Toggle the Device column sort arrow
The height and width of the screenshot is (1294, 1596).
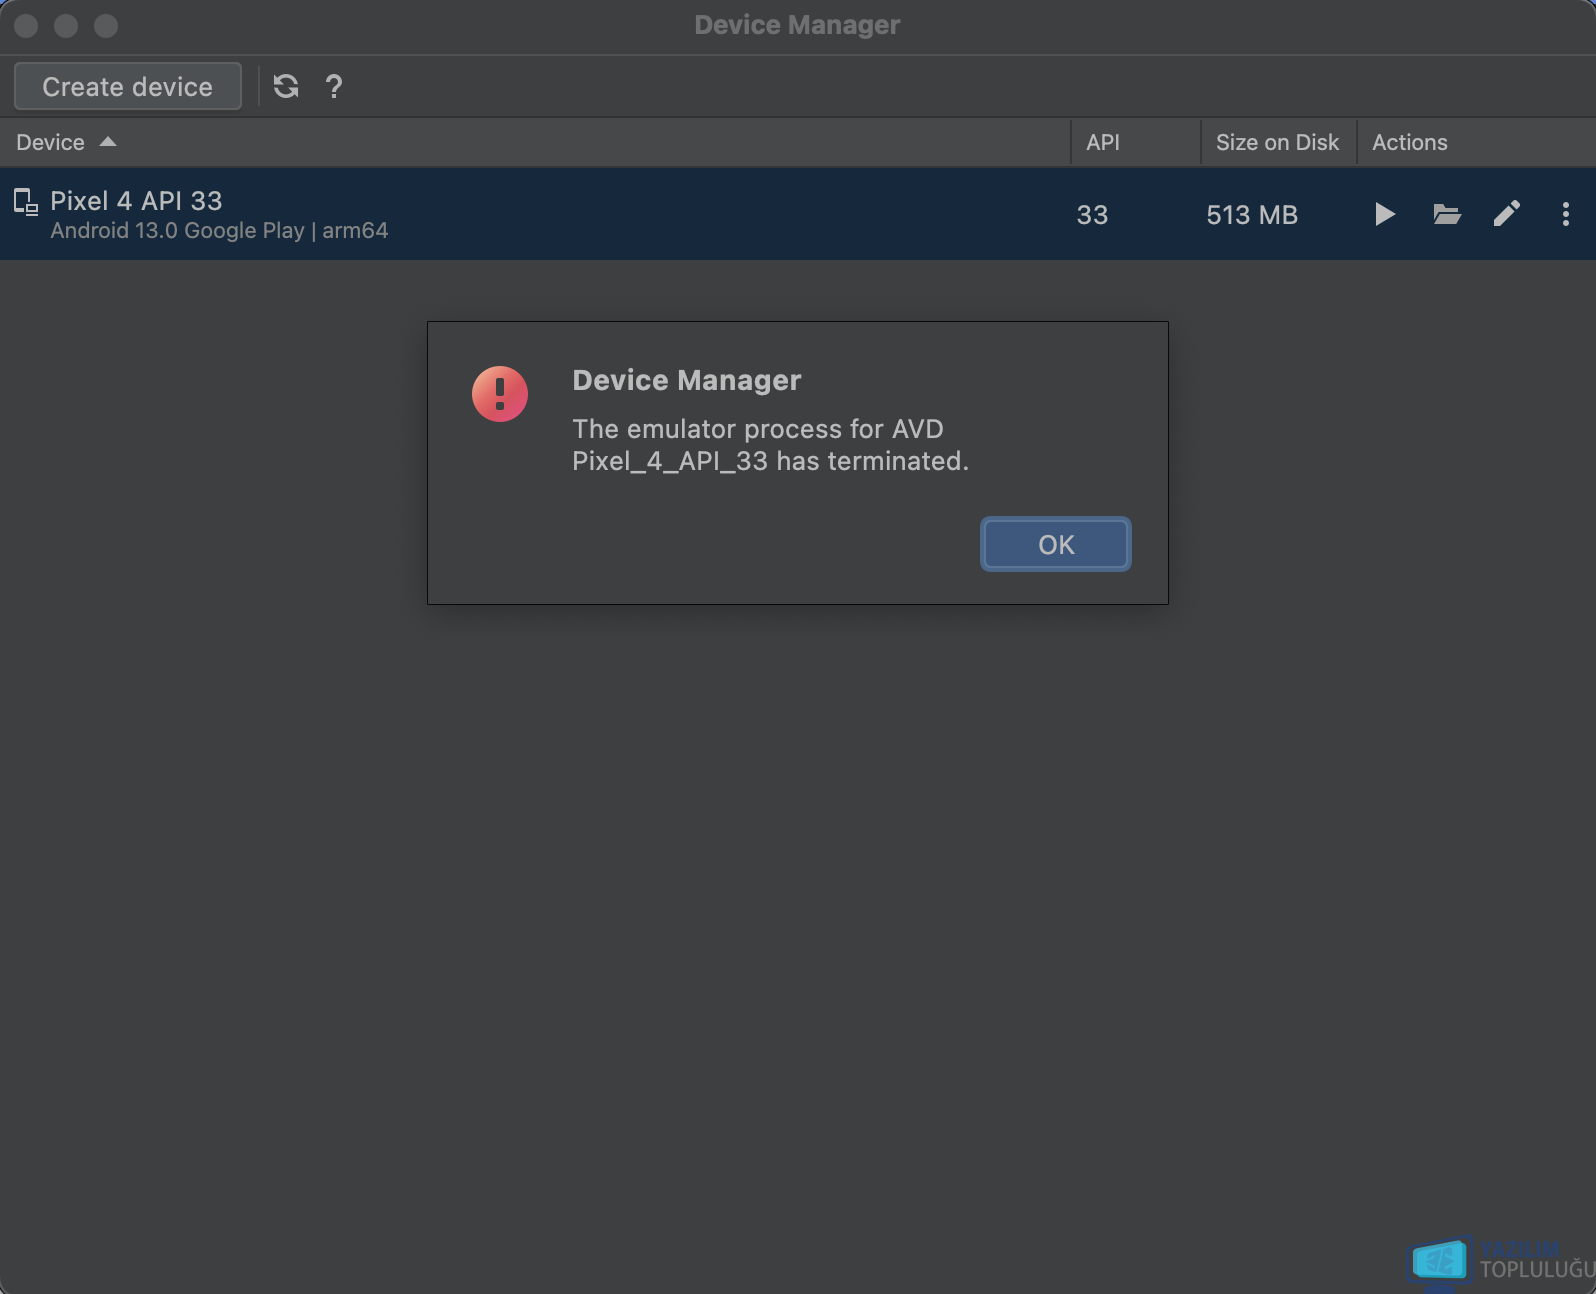[108, 142]
